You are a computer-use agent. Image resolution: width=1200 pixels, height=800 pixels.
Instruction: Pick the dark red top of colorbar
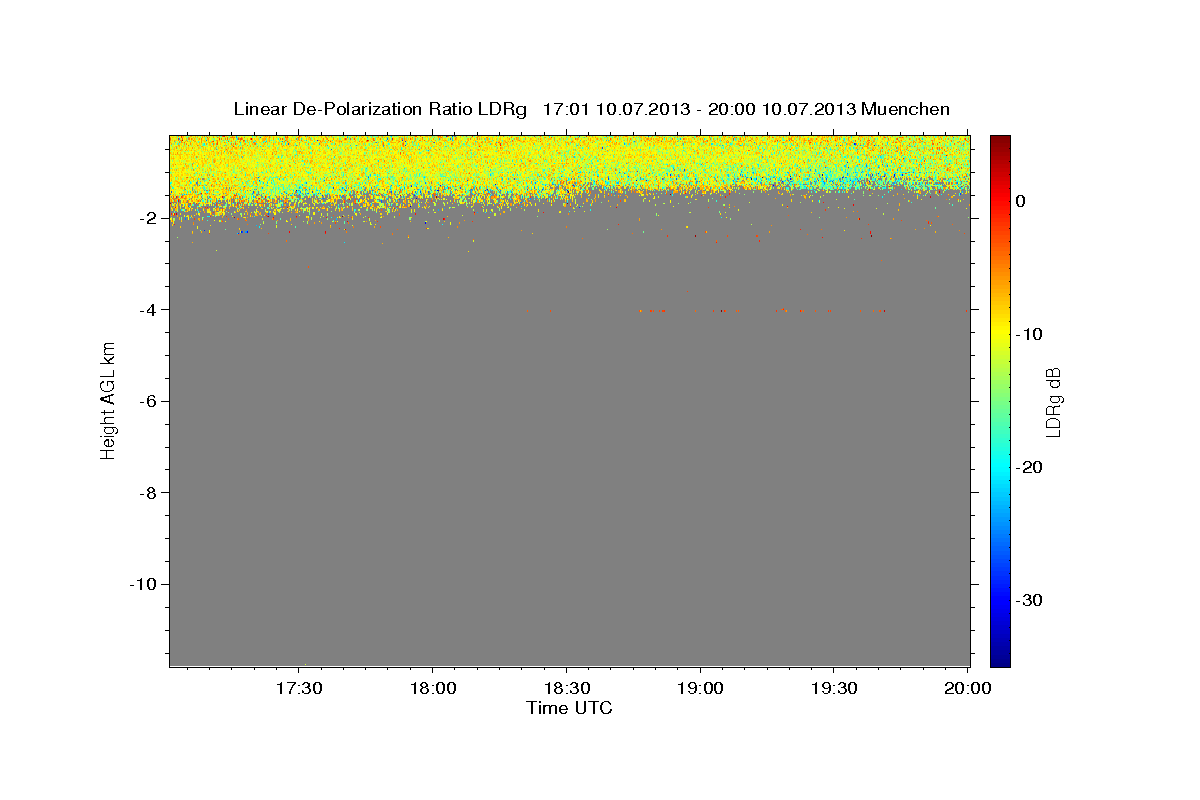pos(1000,141)
